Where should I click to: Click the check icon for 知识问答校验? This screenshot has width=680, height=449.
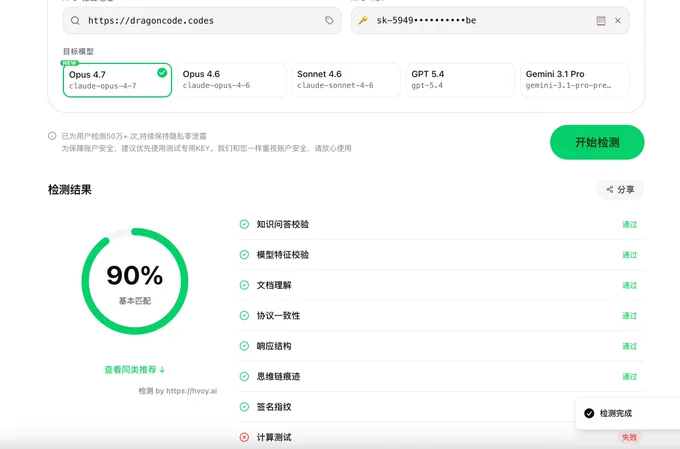point(244,224)
